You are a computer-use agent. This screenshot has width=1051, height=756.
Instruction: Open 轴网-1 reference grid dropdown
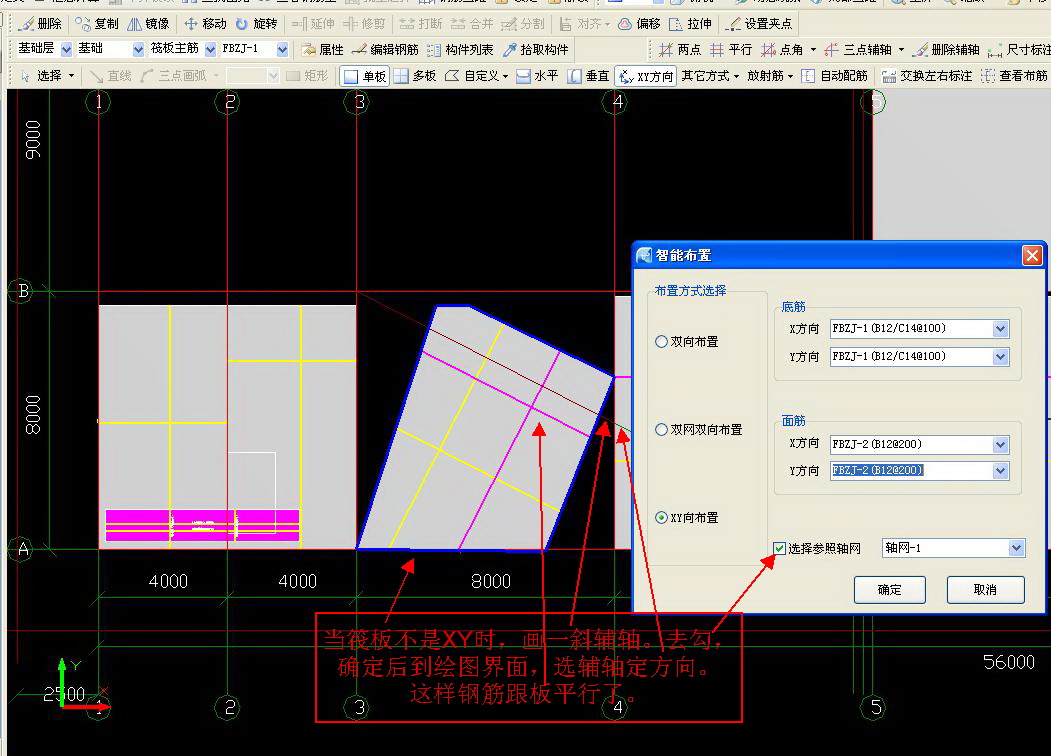point(1016,548)
